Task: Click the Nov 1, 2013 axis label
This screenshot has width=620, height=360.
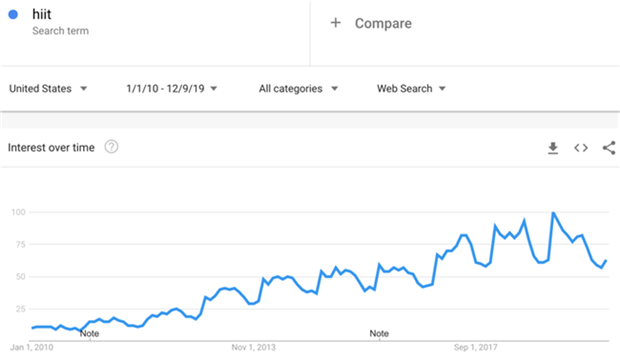Action: click(x=253, y=347)
